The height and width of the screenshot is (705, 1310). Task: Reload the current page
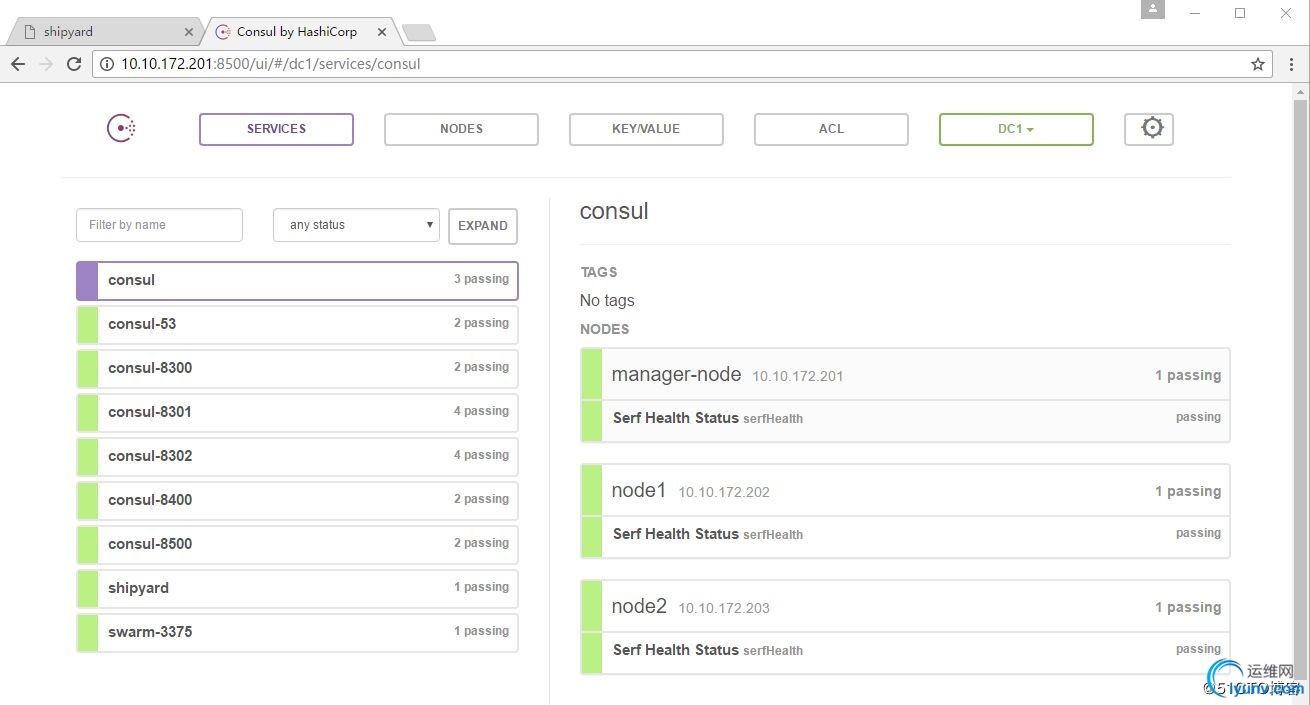coord(74,63)
